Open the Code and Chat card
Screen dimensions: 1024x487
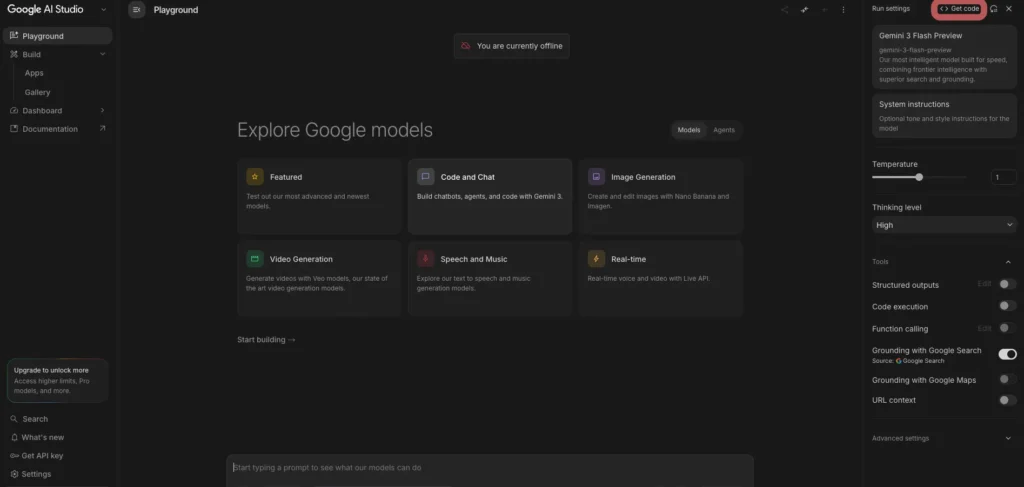pos(490,196)
